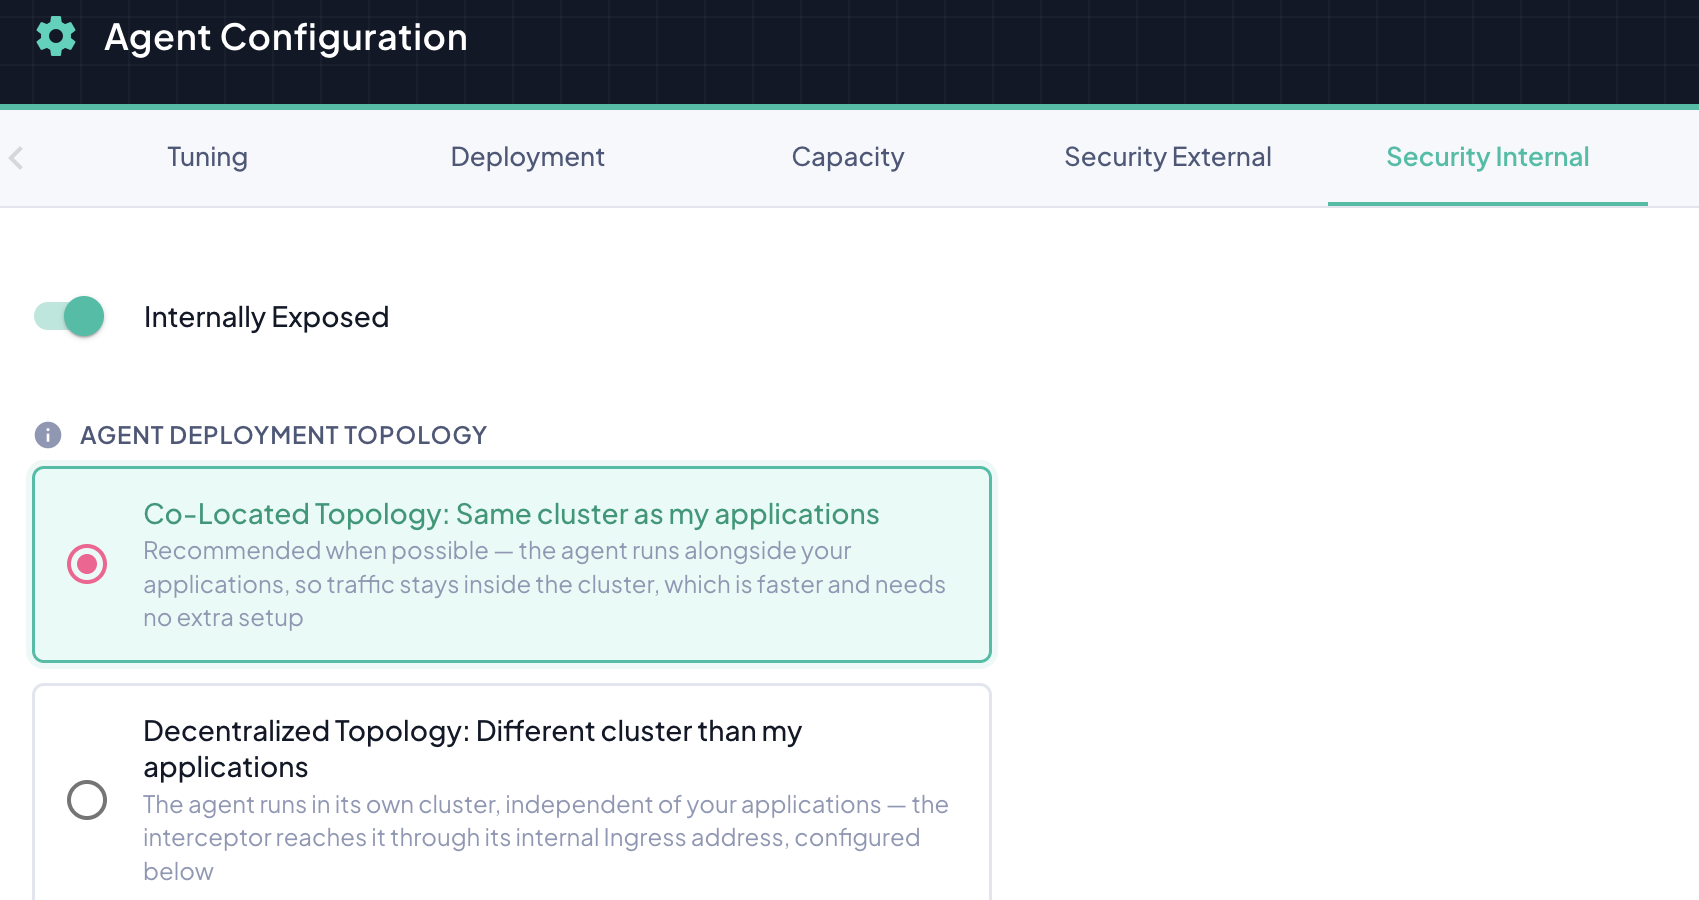
Task: Select the Security Internal tab
Action: (x=1488, y=157)
